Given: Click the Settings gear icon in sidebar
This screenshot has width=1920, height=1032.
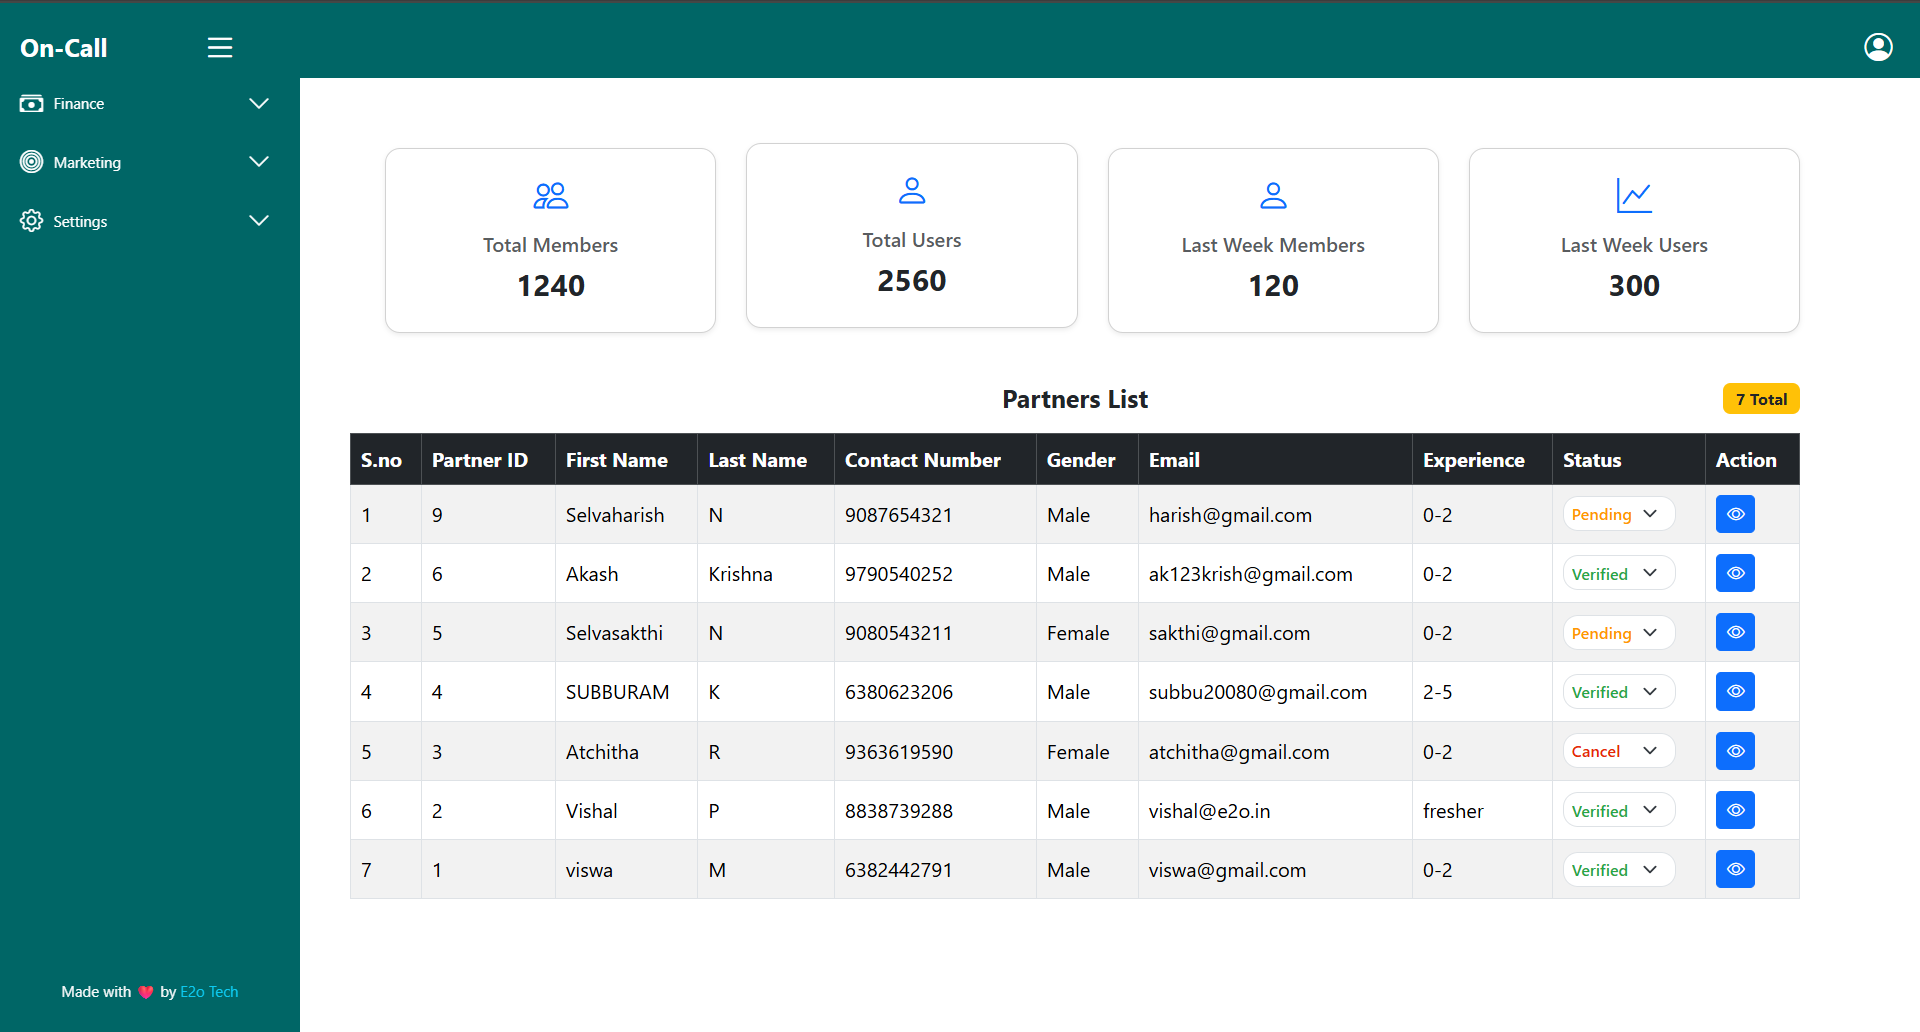Looking at the screenshot, I should coord(32,221).
